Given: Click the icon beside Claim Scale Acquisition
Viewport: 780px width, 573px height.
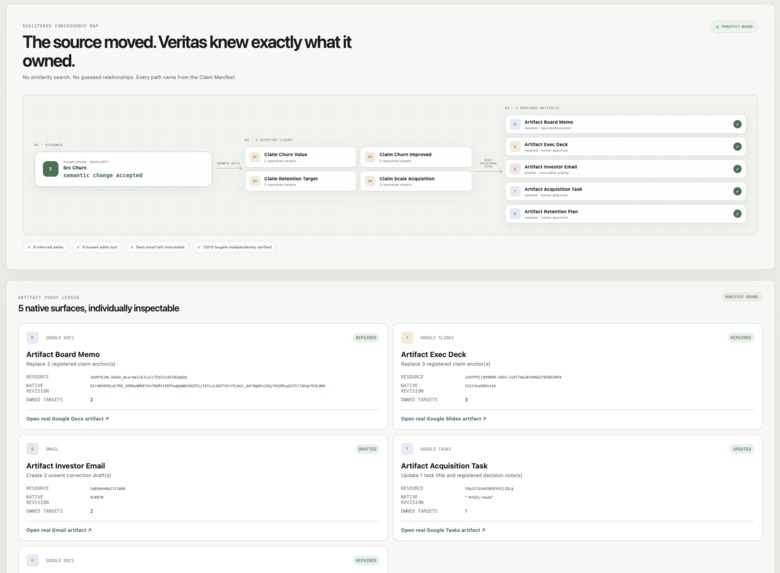Looking at the screenshot, I should point(370,181).
